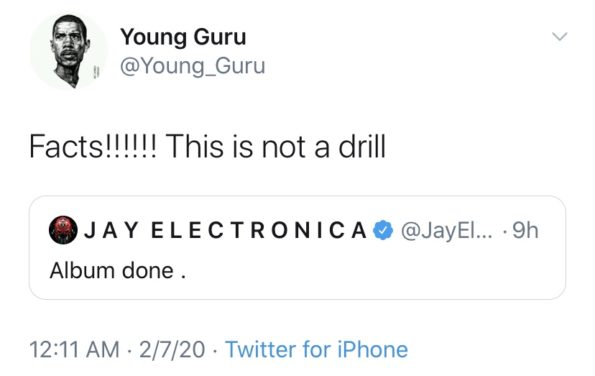Click the 9h timestamp on quoted tweet
This screenshot has height=376, width=595.
525,230
